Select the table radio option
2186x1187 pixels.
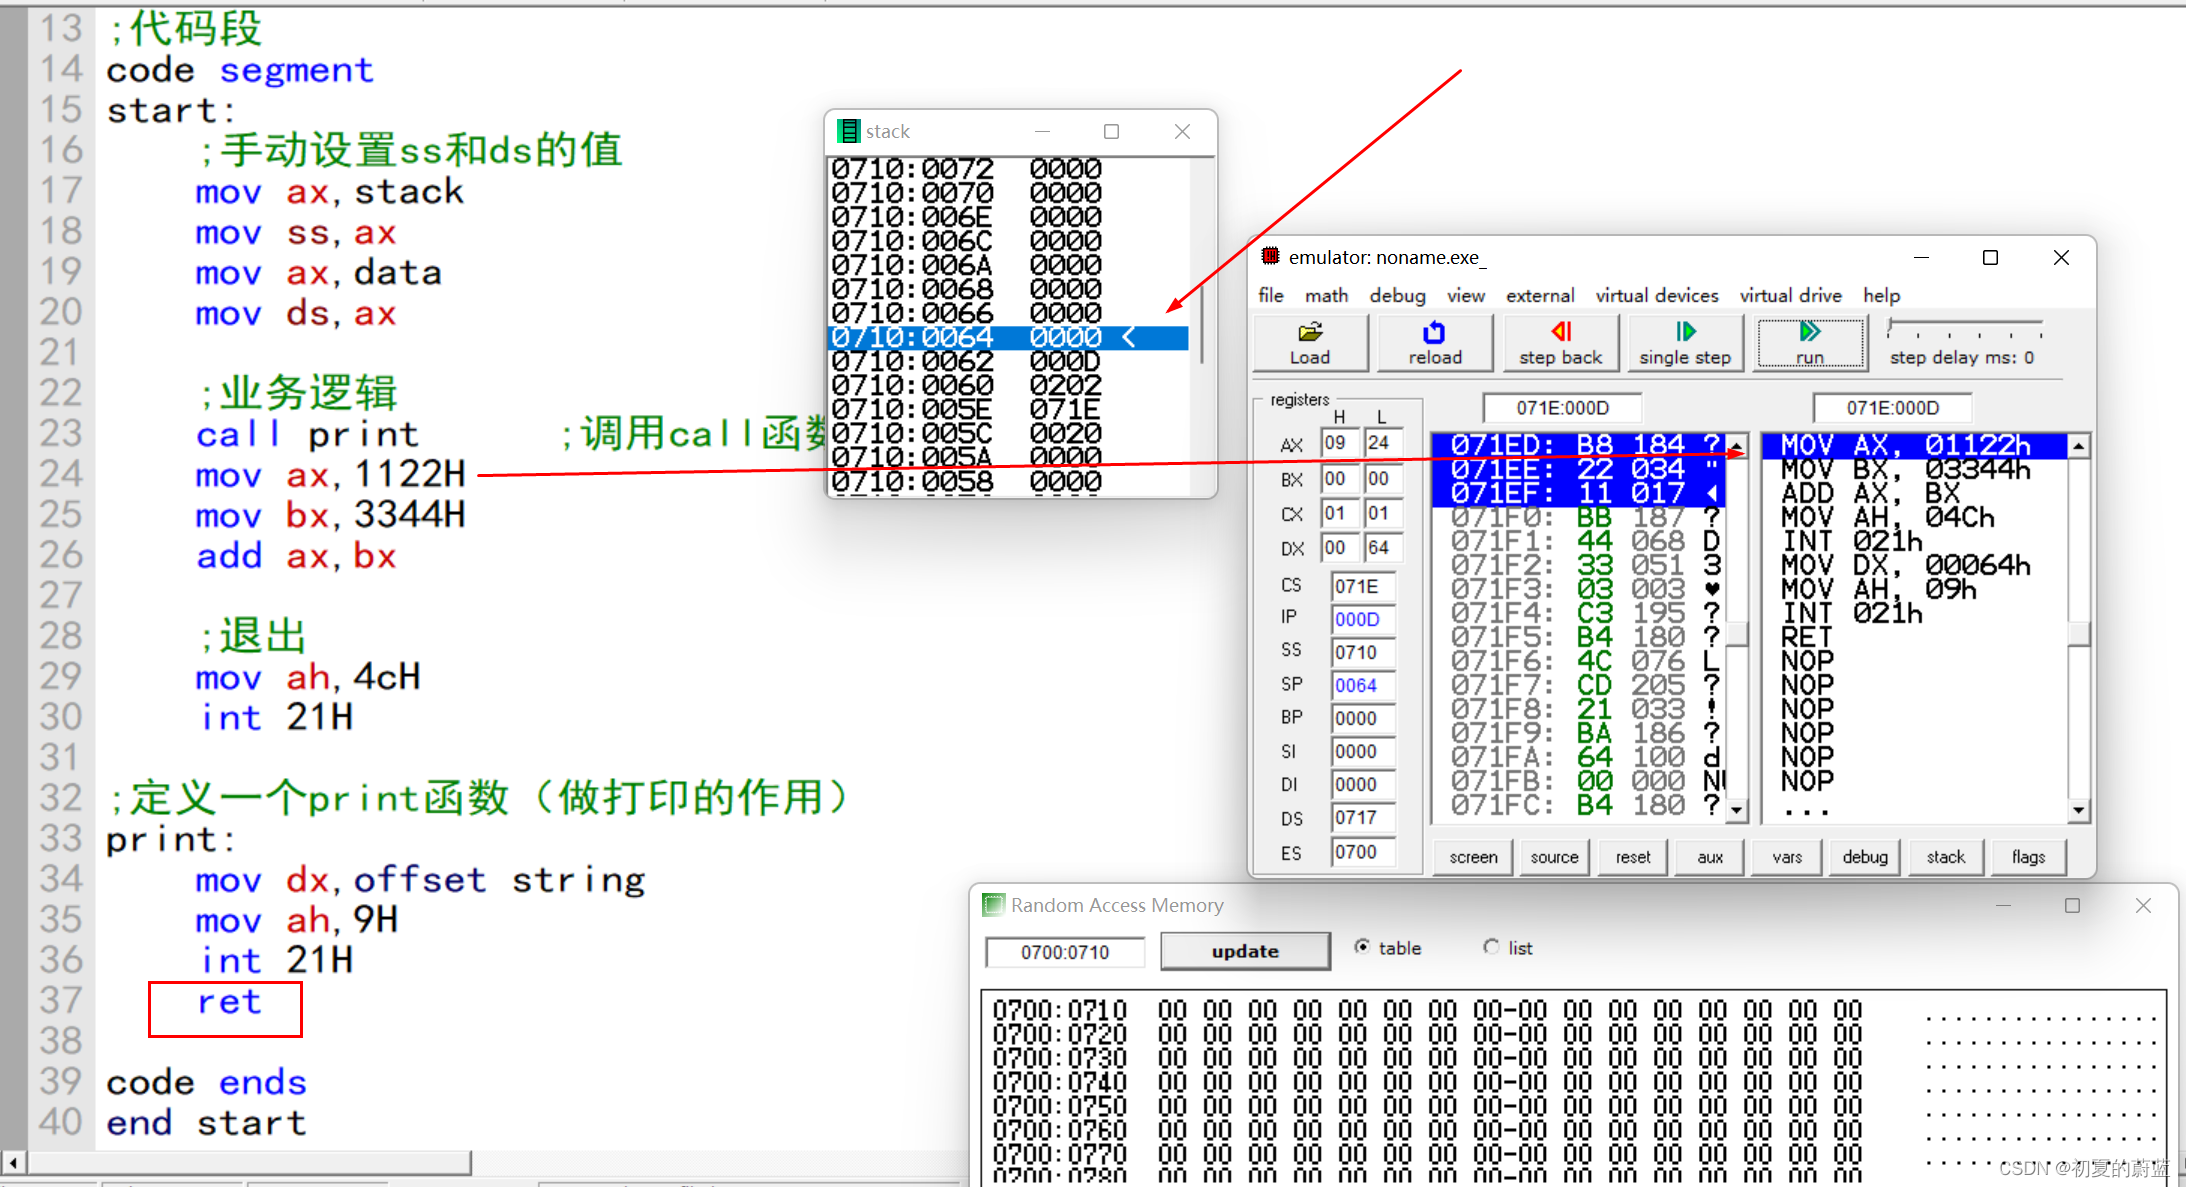pyautogui.click(x=1363, y=947)
